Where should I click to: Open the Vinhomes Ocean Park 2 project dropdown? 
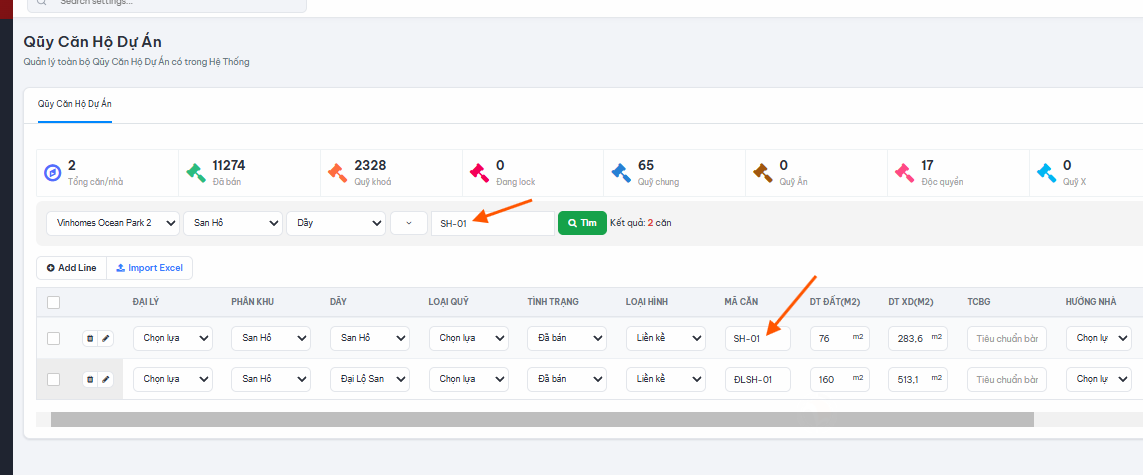click(113, 223)
